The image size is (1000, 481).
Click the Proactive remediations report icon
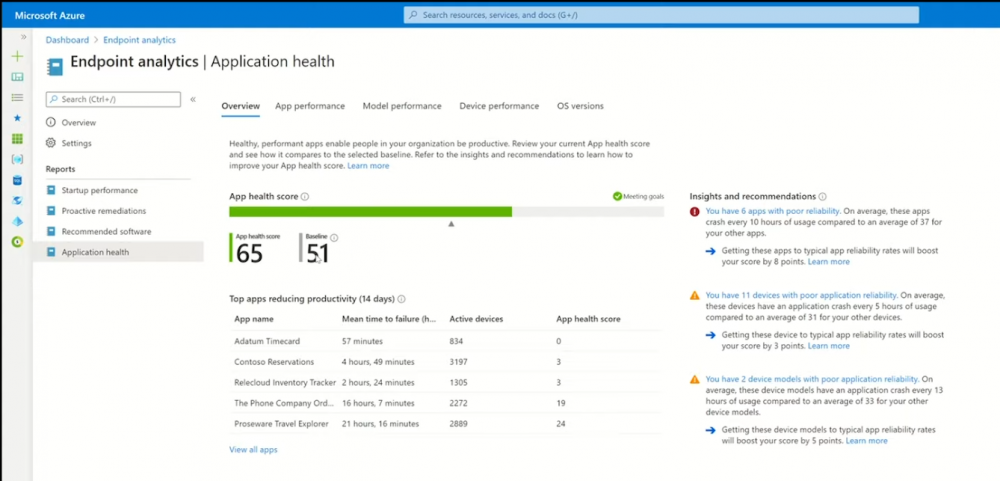click(x=51, y=211)
